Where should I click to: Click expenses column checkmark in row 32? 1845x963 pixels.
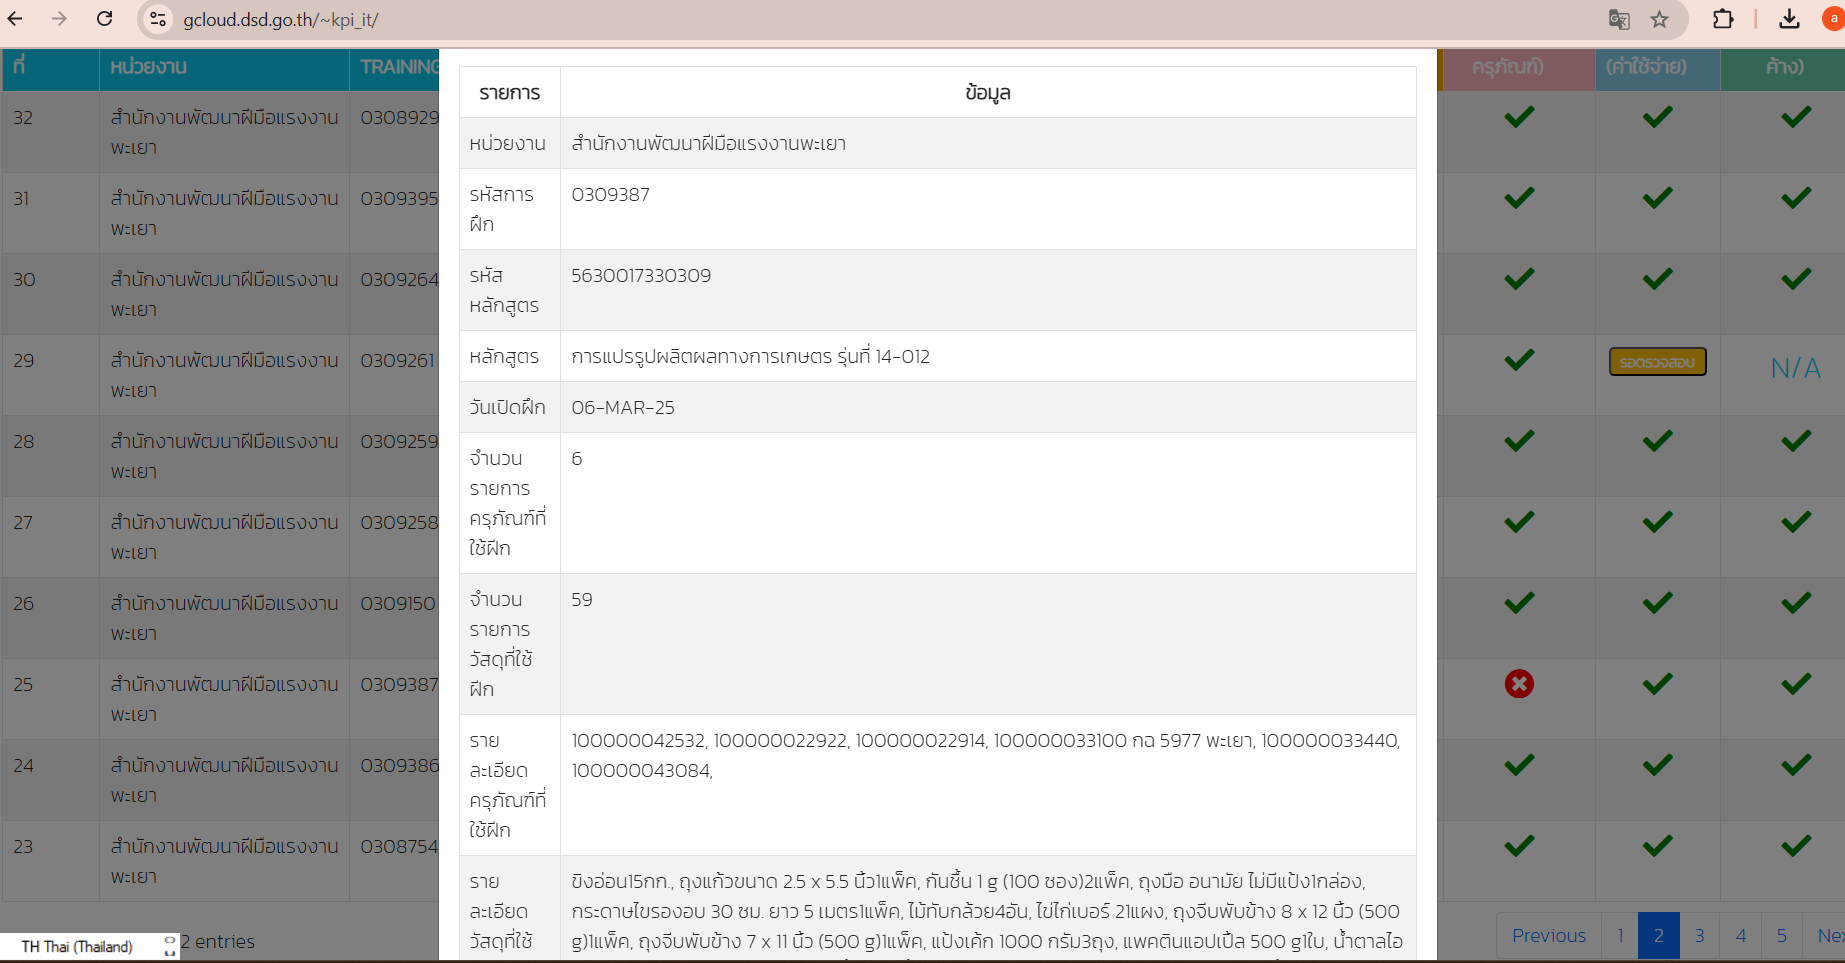[1658, 117]
